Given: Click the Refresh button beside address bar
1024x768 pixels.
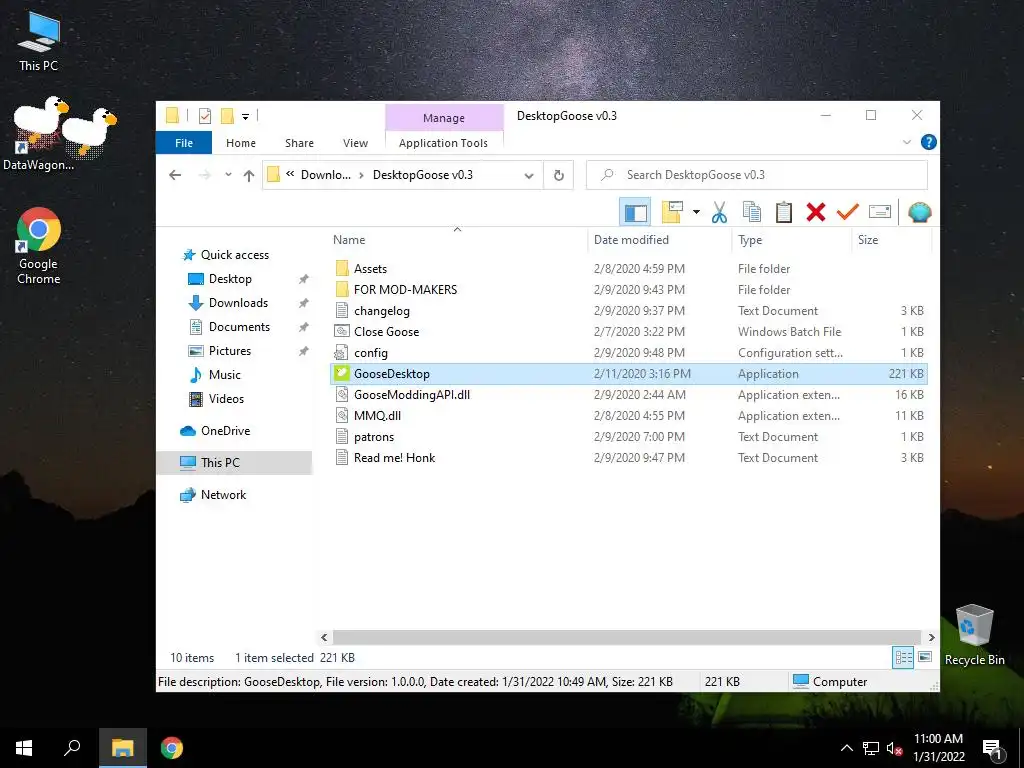Looking at the screenshot, I should click(x=558, y=175).
